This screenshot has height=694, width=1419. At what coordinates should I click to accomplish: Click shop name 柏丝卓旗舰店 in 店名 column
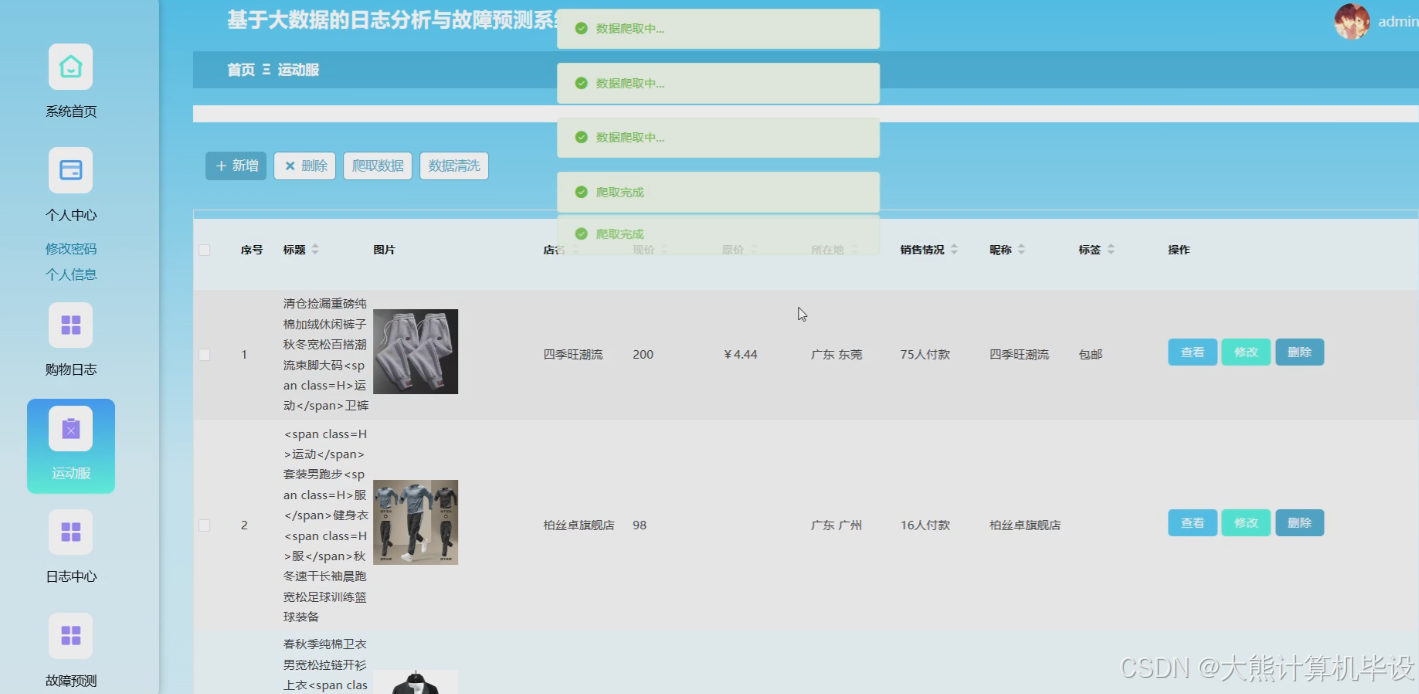point(579,525)
